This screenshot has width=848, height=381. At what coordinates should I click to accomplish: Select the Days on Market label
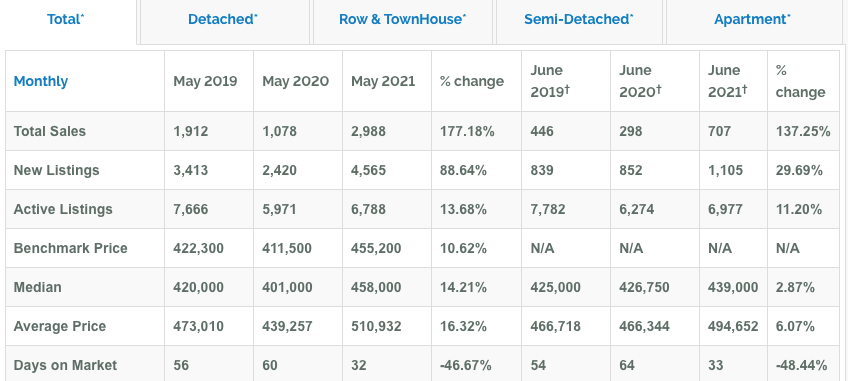pyautogui.click(x=65, y=365)
